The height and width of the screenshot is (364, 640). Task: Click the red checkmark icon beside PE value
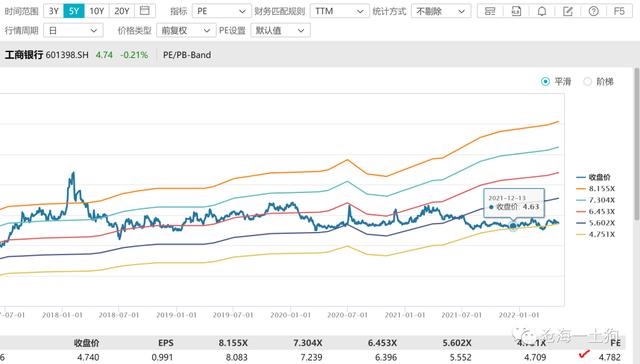click(584, 354)
